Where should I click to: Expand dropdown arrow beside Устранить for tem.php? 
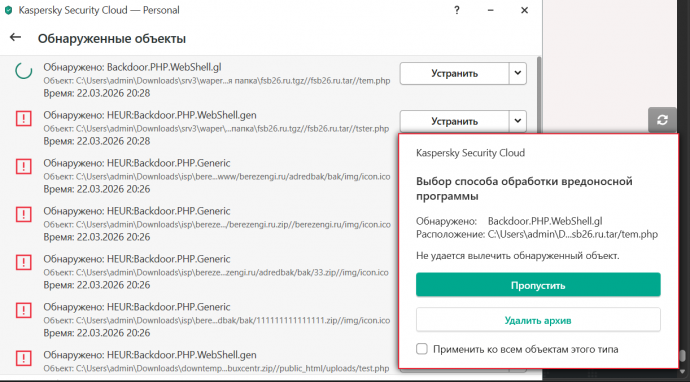tap(518, 73)
